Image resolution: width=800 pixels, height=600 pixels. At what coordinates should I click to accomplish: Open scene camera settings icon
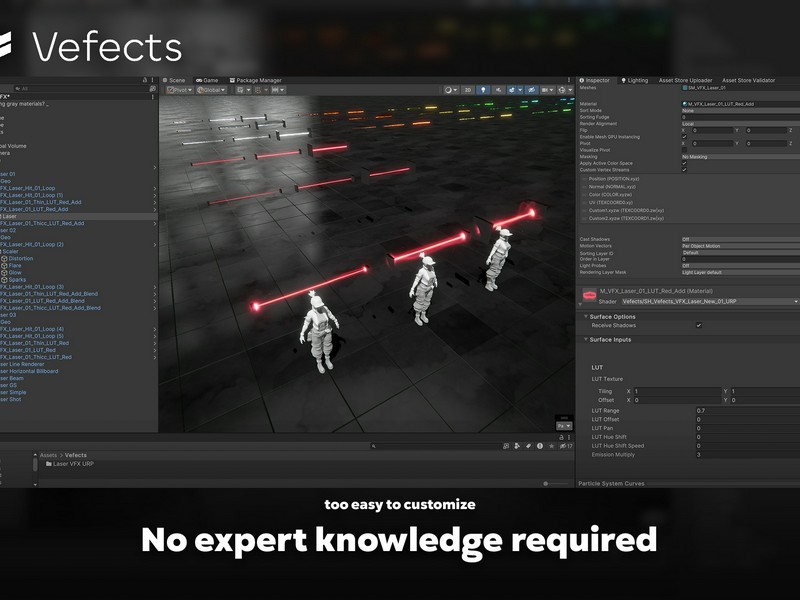click(545, 90)
